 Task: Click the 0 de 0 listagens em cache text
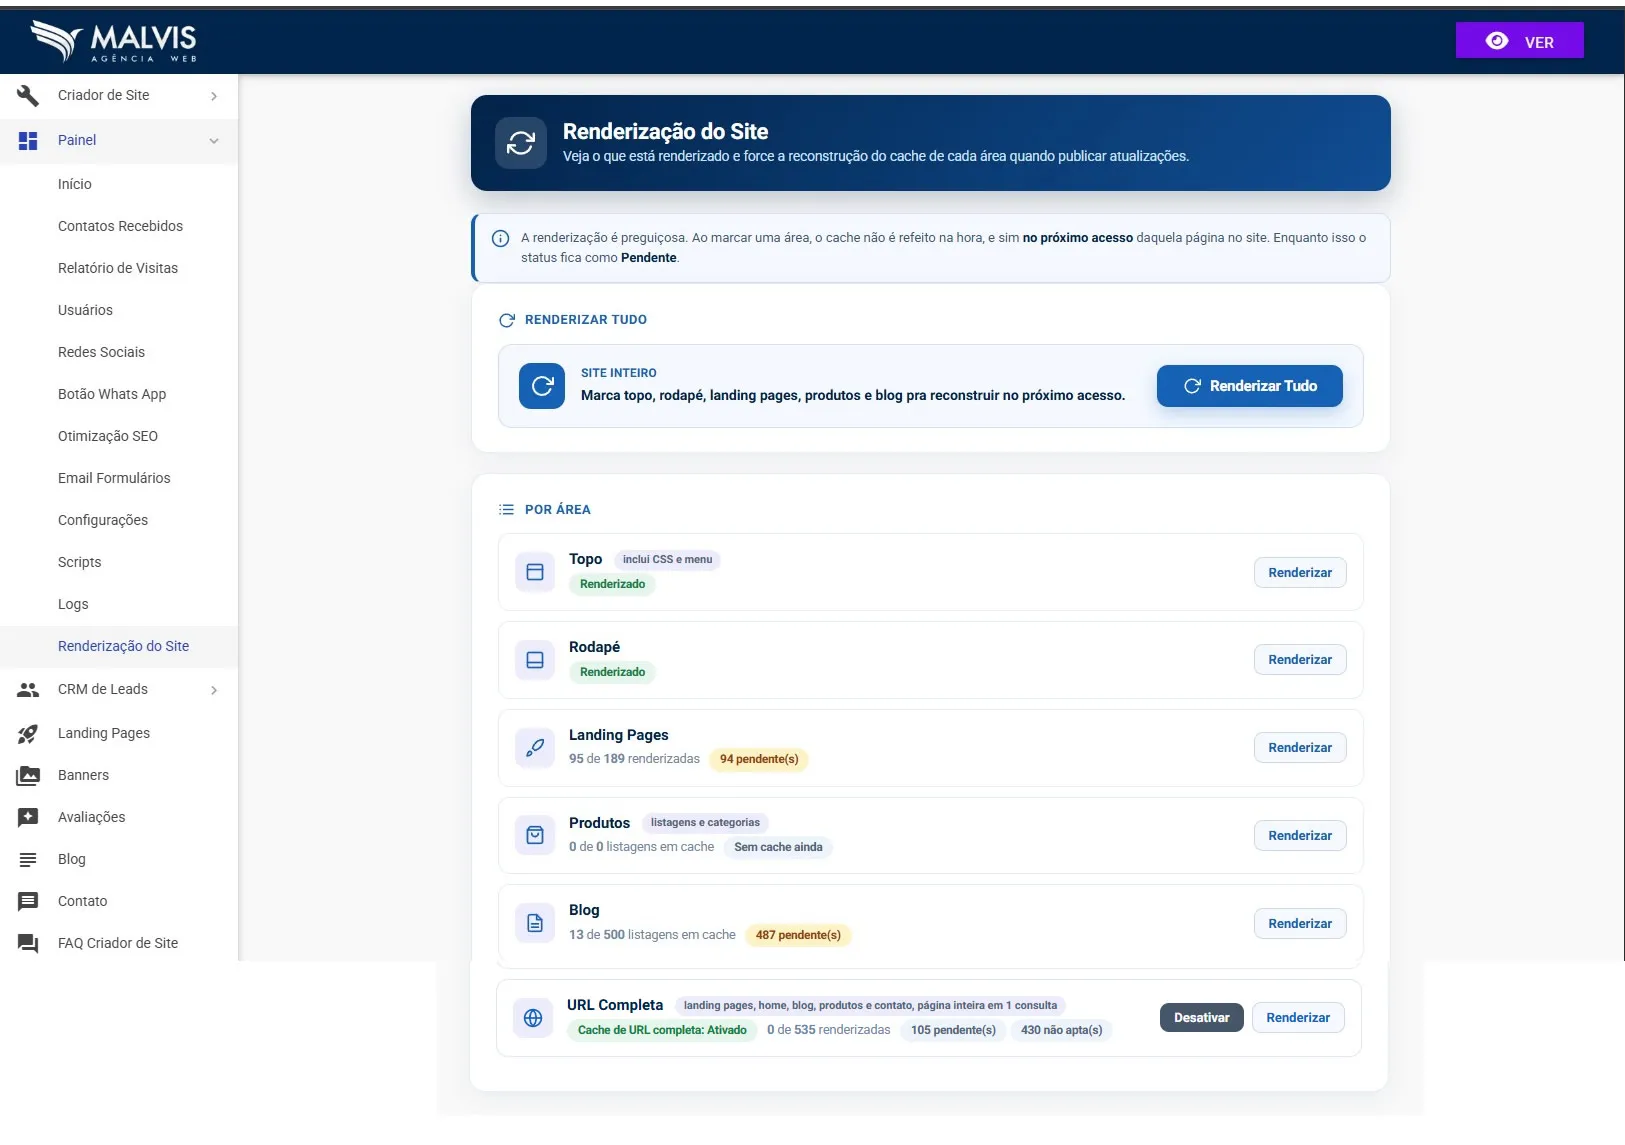[x=641, y=847]
